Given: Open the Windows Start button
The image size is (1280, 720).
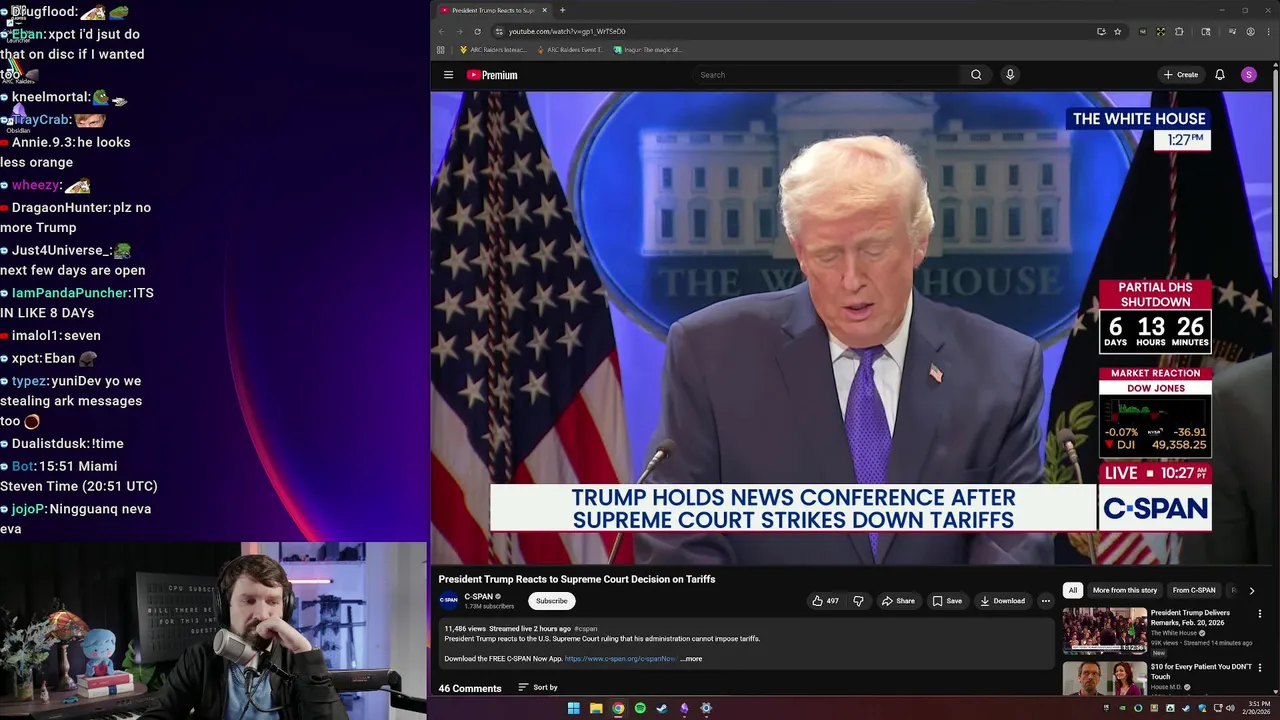Looking at the screenshot, I should point(573,708).
